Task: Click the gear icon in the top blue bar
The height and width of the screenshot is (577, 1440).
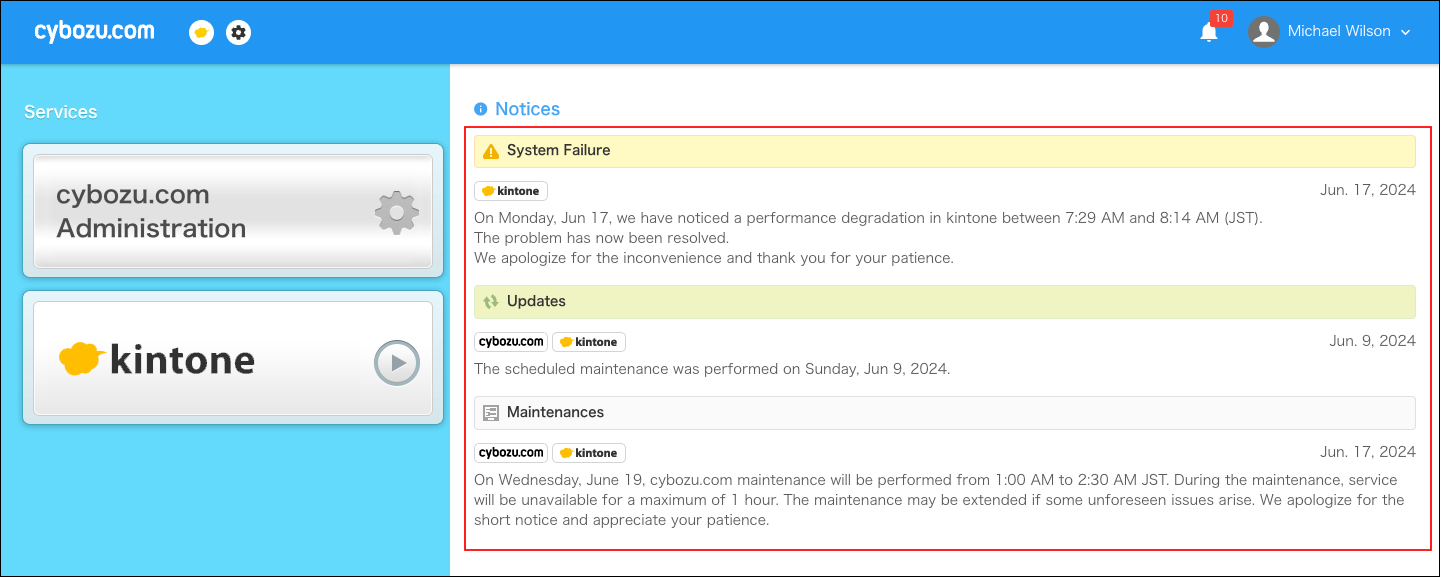Action: (238, 32)
